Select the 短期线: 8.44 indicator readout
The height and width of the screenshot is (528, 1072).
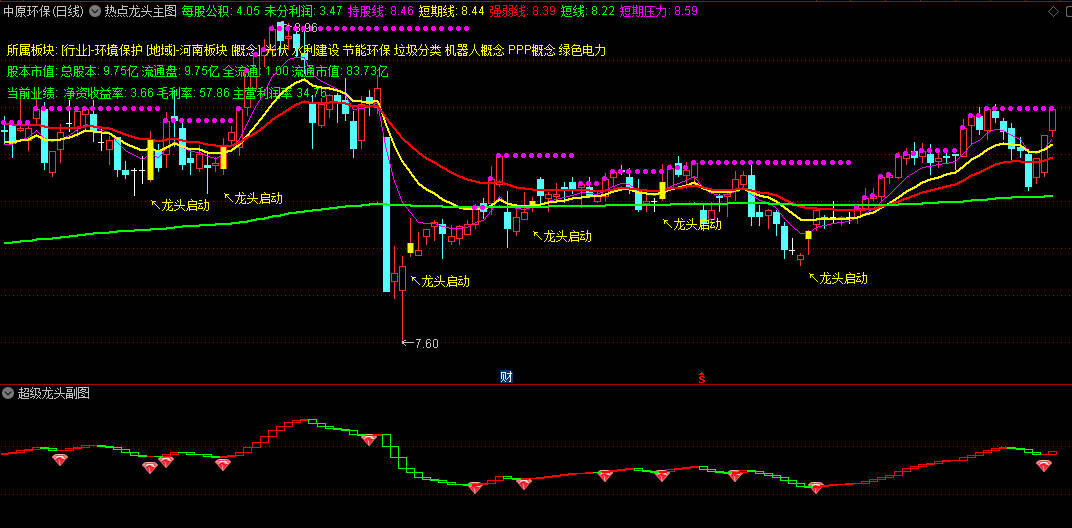coord(452,11)
